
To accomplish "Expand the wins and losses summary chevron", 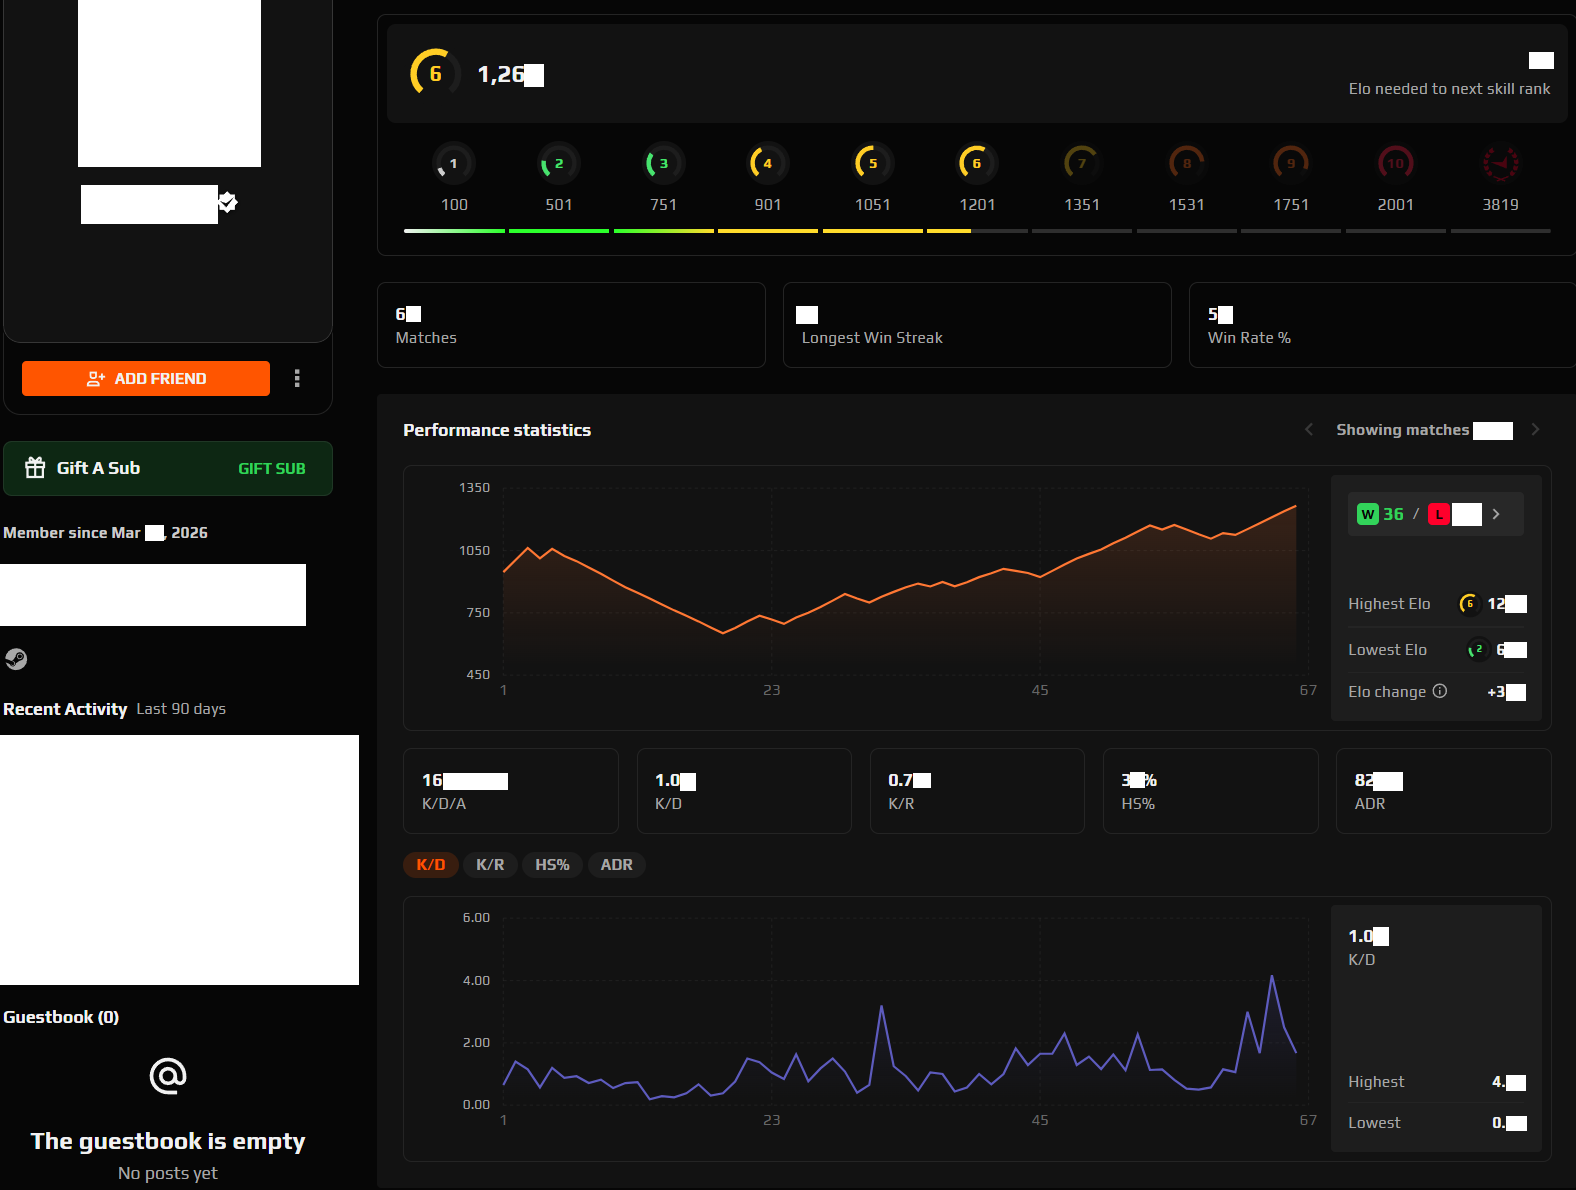I will click(x=1496, y=514).
